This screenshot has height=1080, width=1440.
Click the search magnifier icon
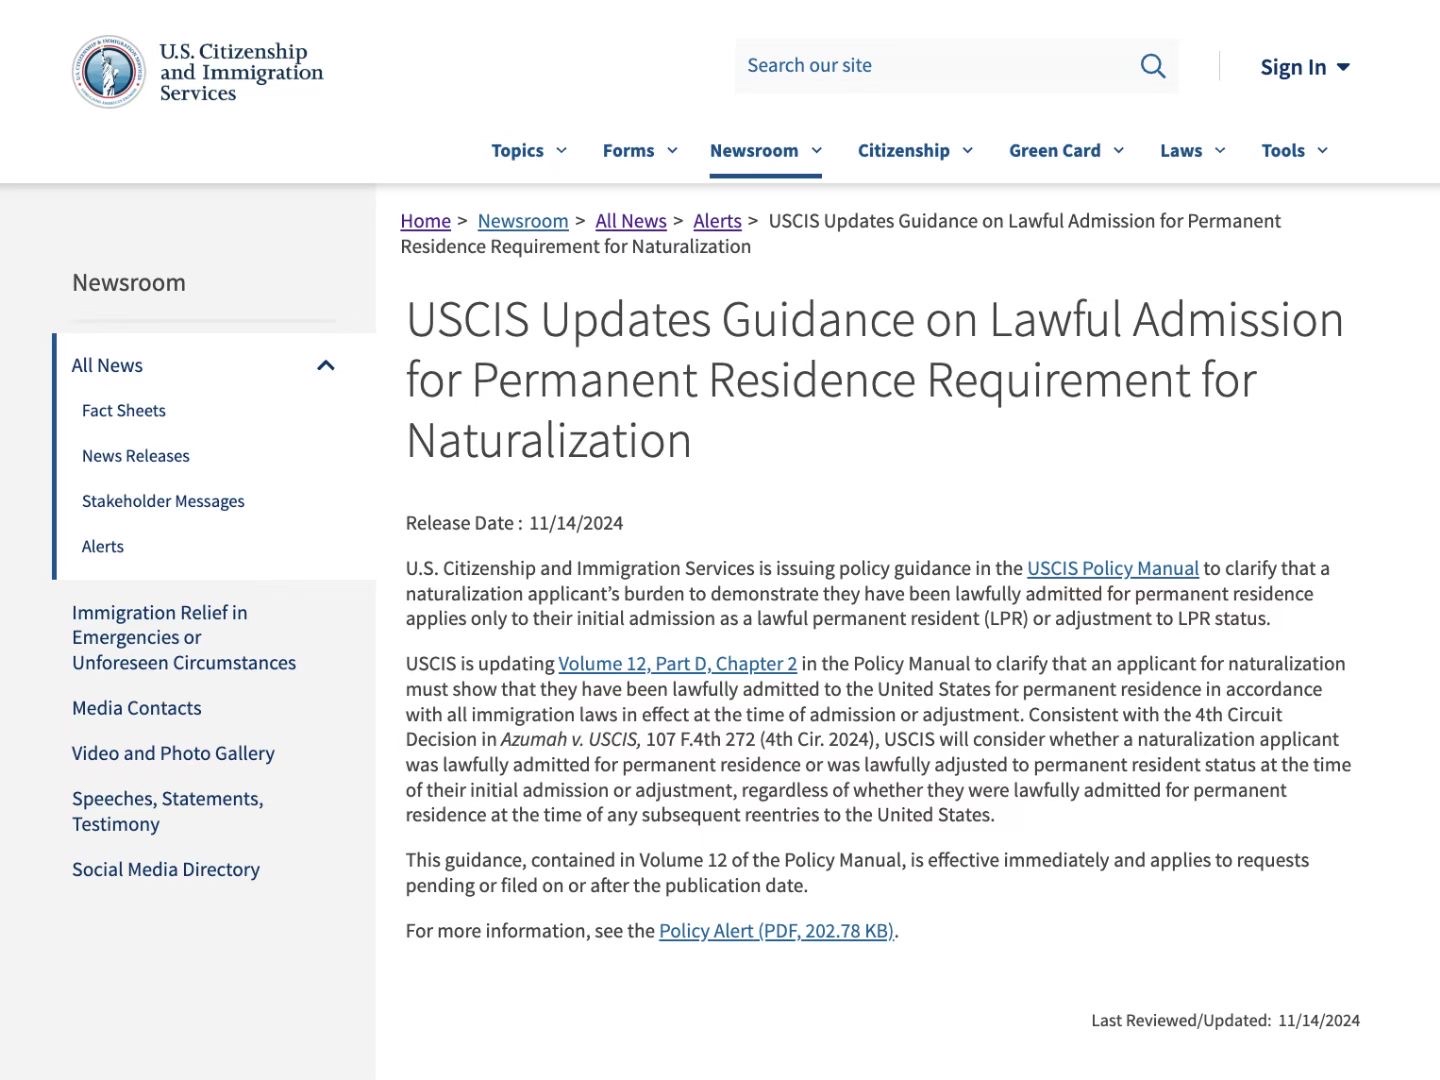tap(1153, 66)
